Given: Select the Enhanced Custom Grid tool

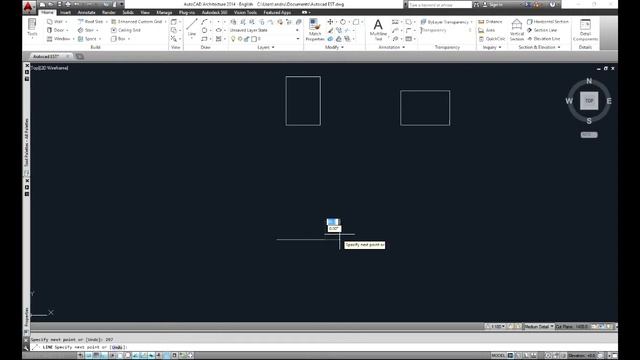Looking at the screenshot, I should click(x=137, y=22).
